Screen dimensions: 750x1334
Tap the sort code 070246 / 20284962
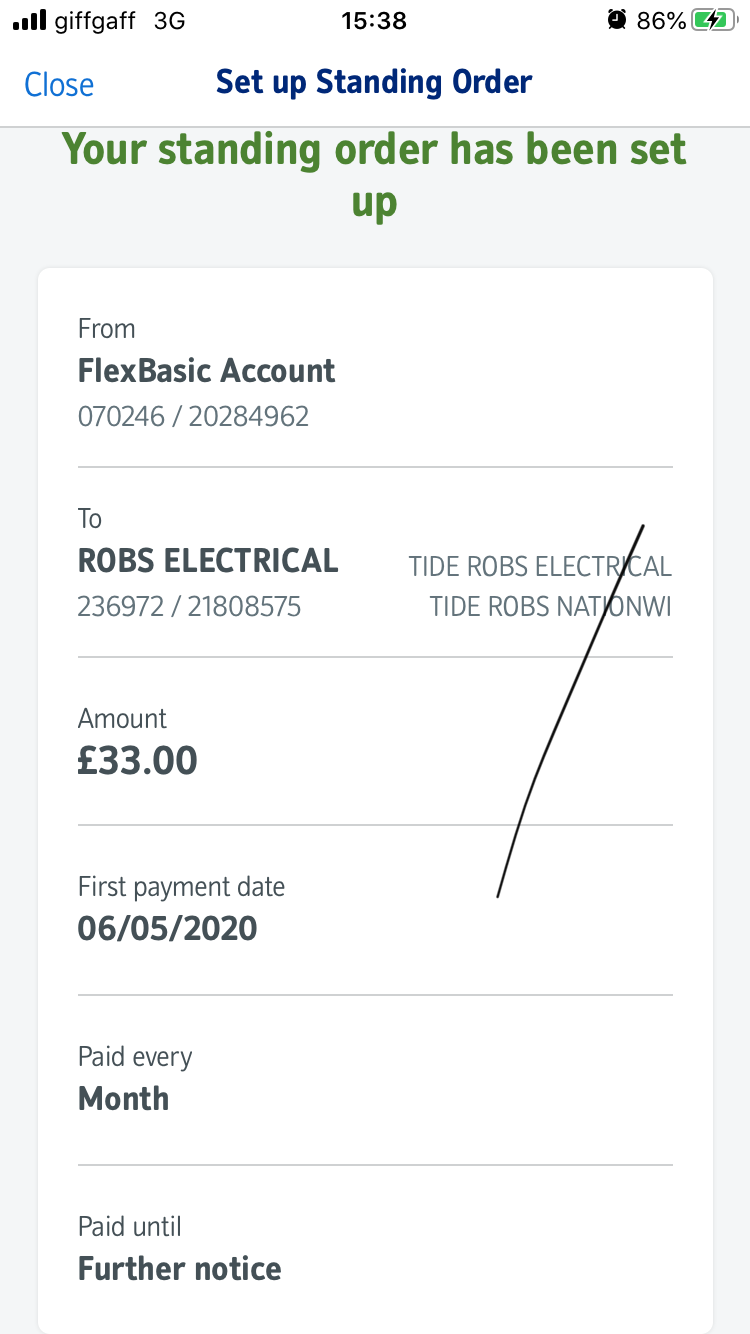click(x=193, y=416)
